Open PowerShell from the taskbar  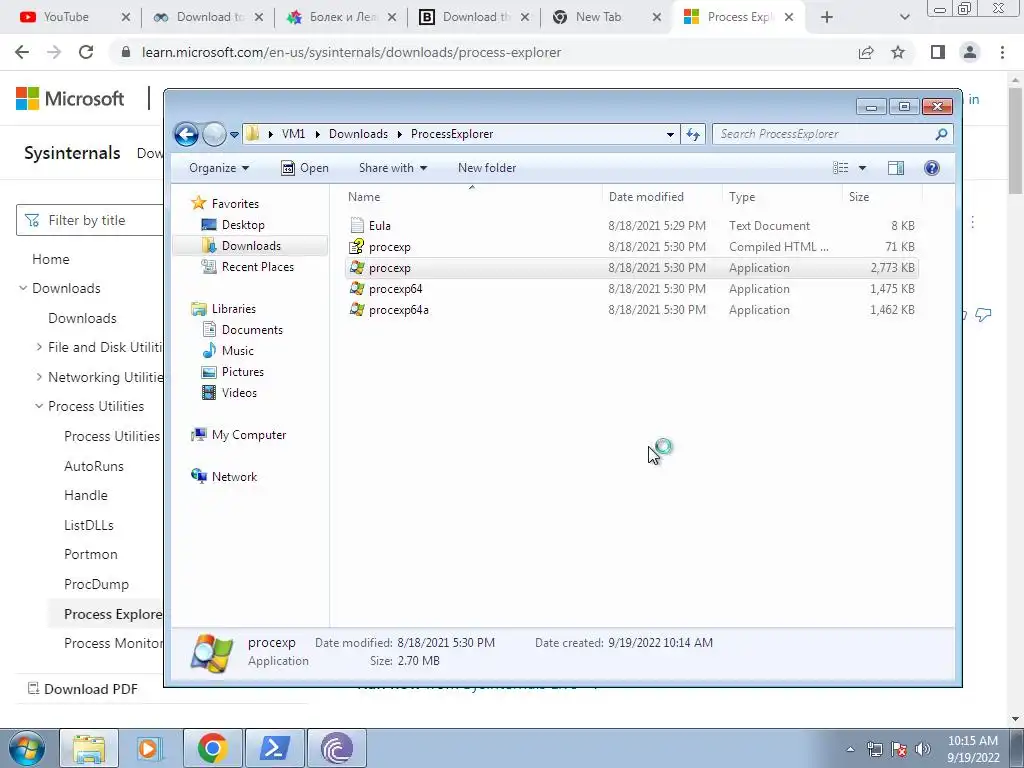[x=274, y=748]
